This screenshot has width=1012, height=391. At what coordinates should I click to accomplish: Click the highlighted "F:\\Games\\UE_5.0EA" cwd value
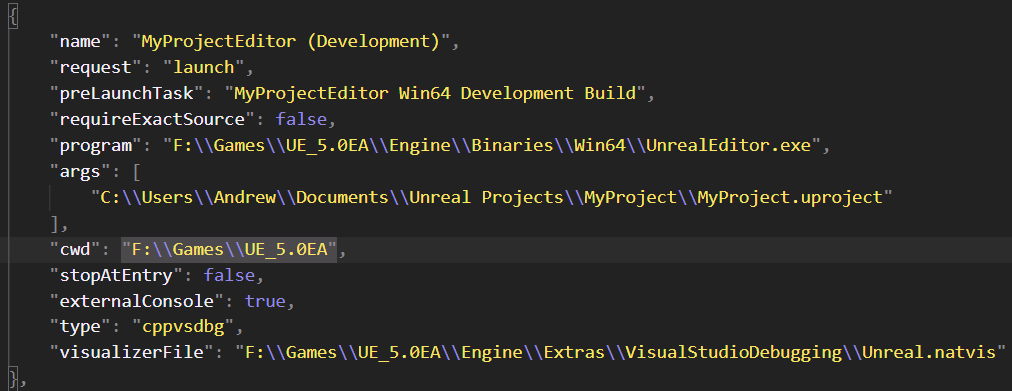tap(229, 249)
